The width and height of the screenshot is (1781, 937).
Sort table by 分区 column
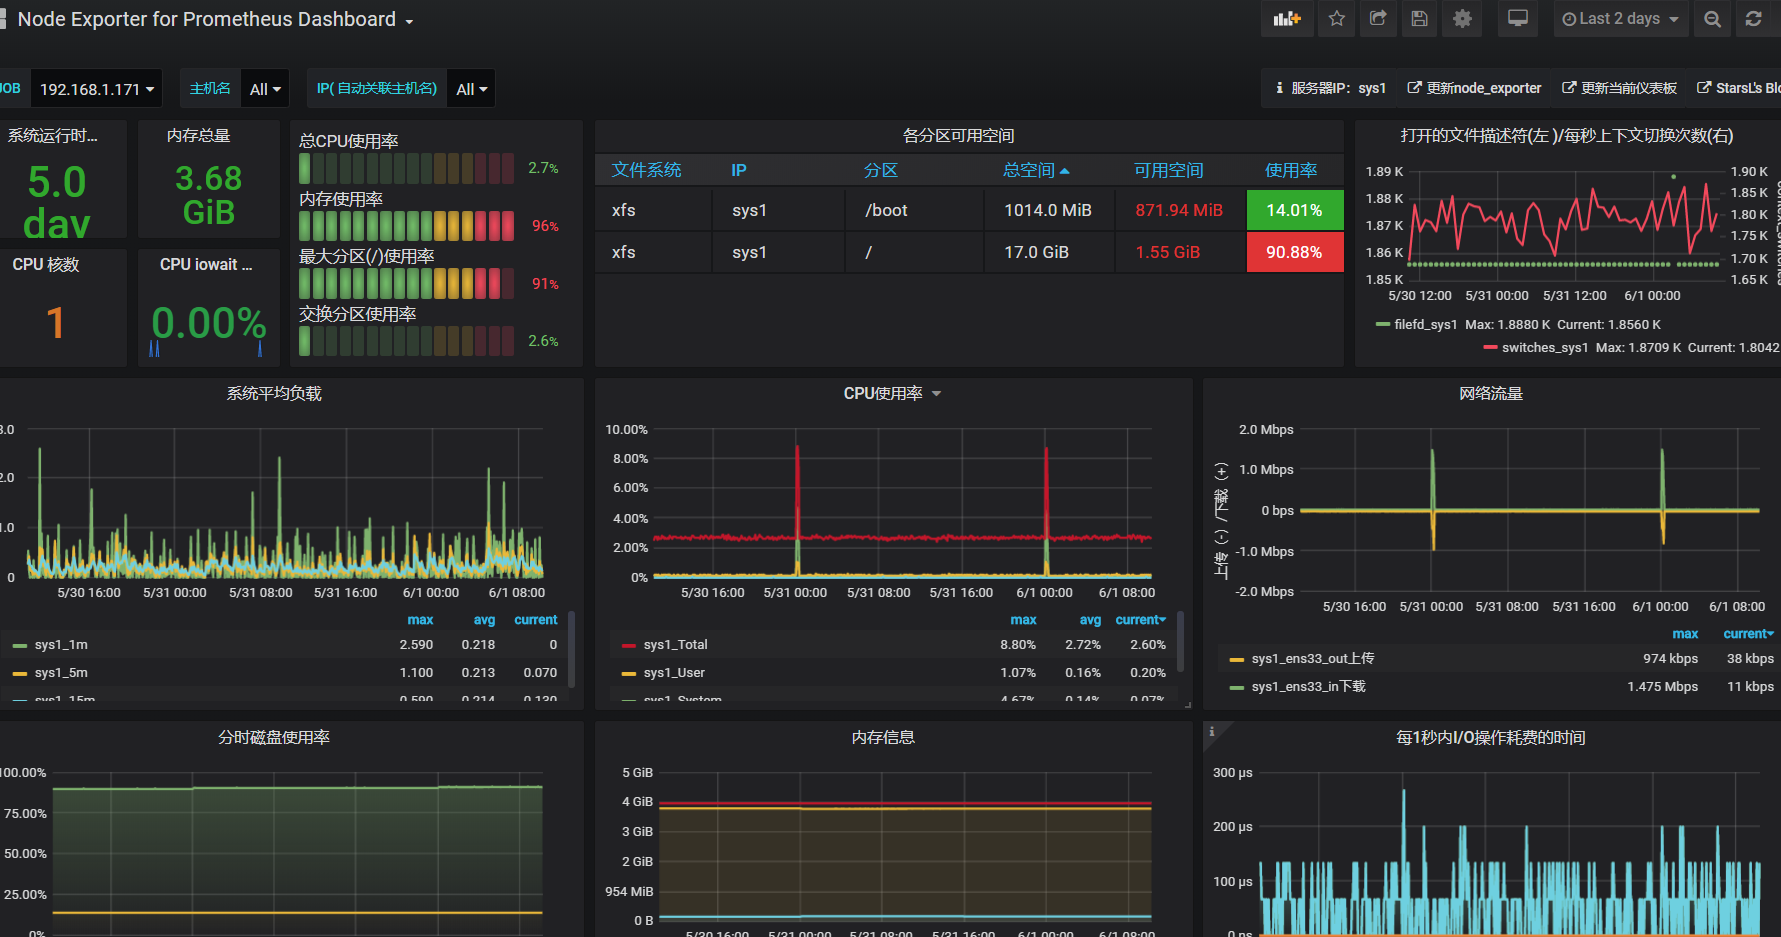click(881, 170)
